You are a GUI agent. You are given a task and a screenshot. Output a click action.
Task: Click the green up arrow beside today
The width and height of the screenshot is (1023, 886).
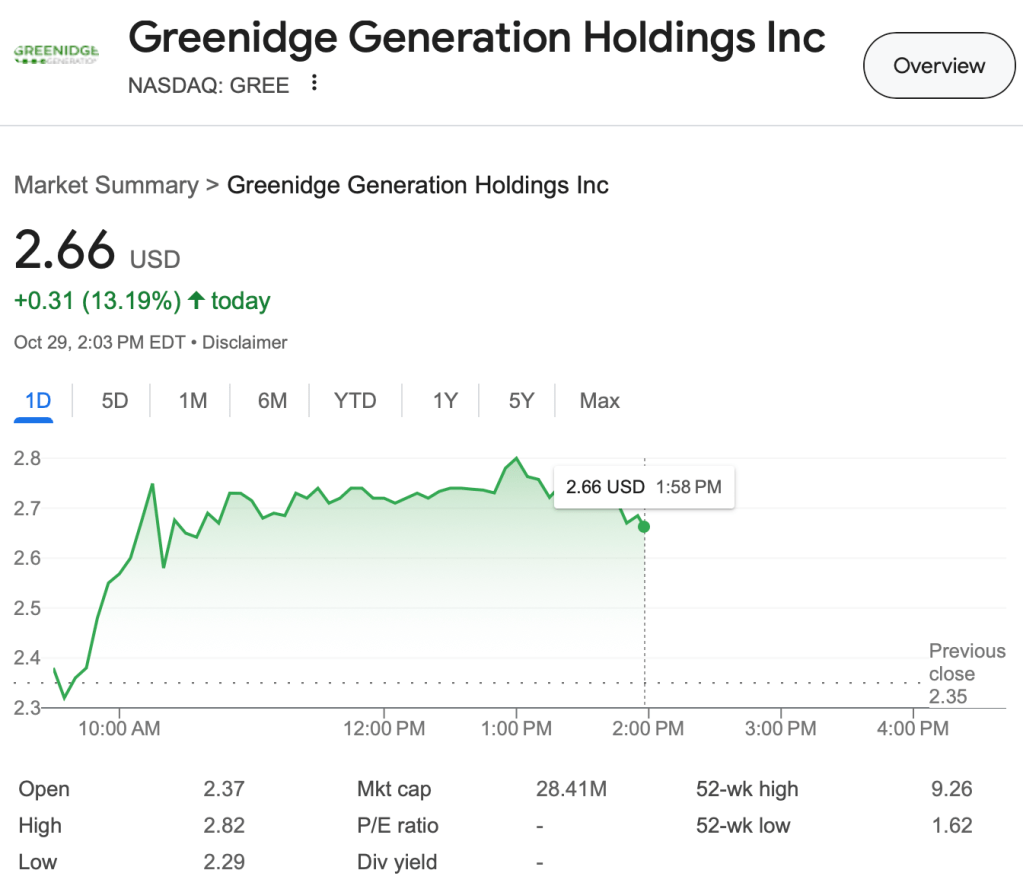[x=196, y=300]
